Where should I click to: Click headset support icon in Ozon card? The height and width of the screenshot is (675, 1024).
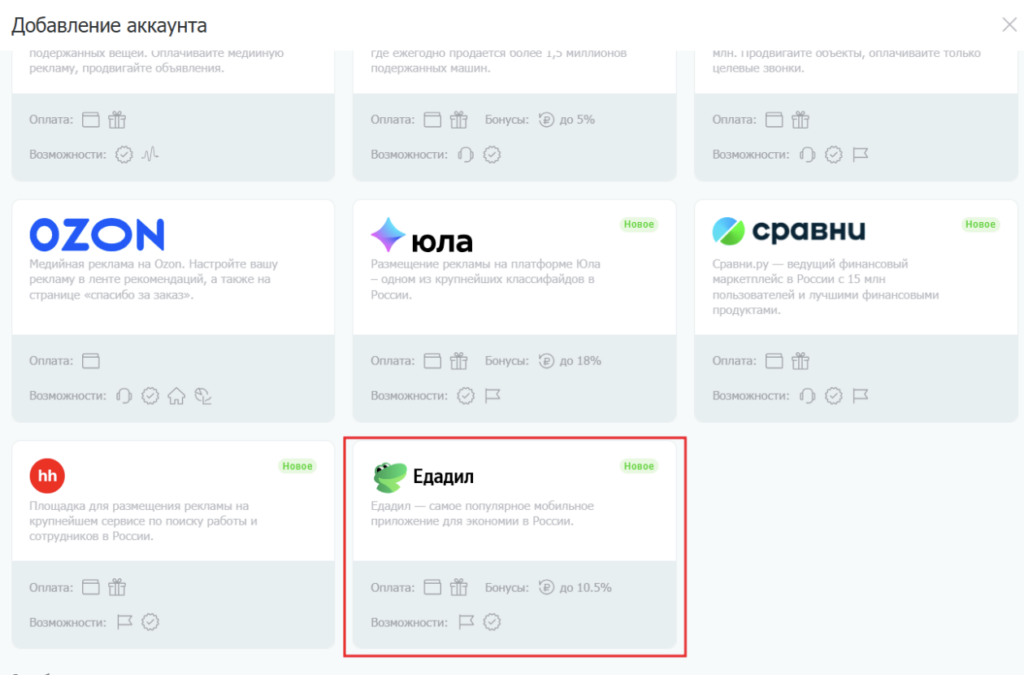(123, 396)
